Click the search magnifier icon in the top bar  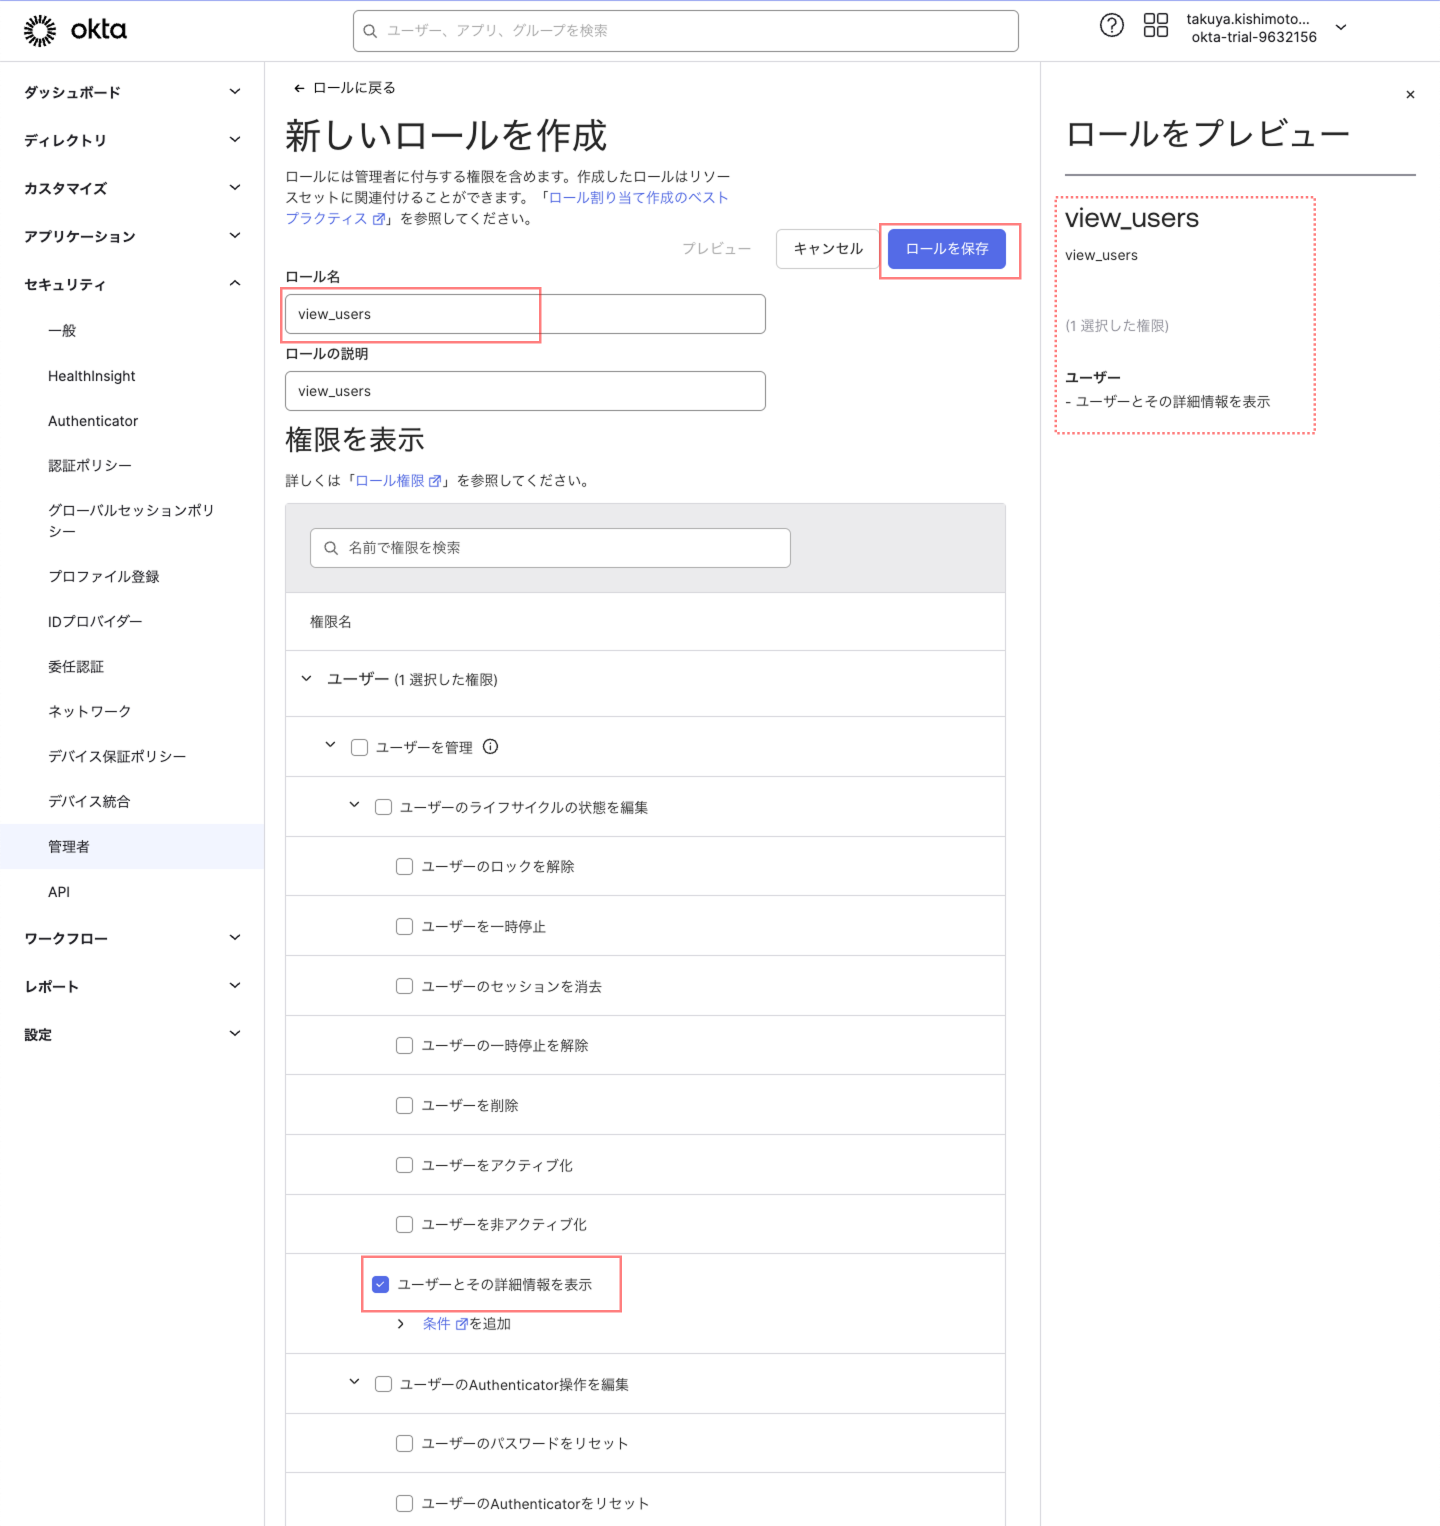coord(370,31)
